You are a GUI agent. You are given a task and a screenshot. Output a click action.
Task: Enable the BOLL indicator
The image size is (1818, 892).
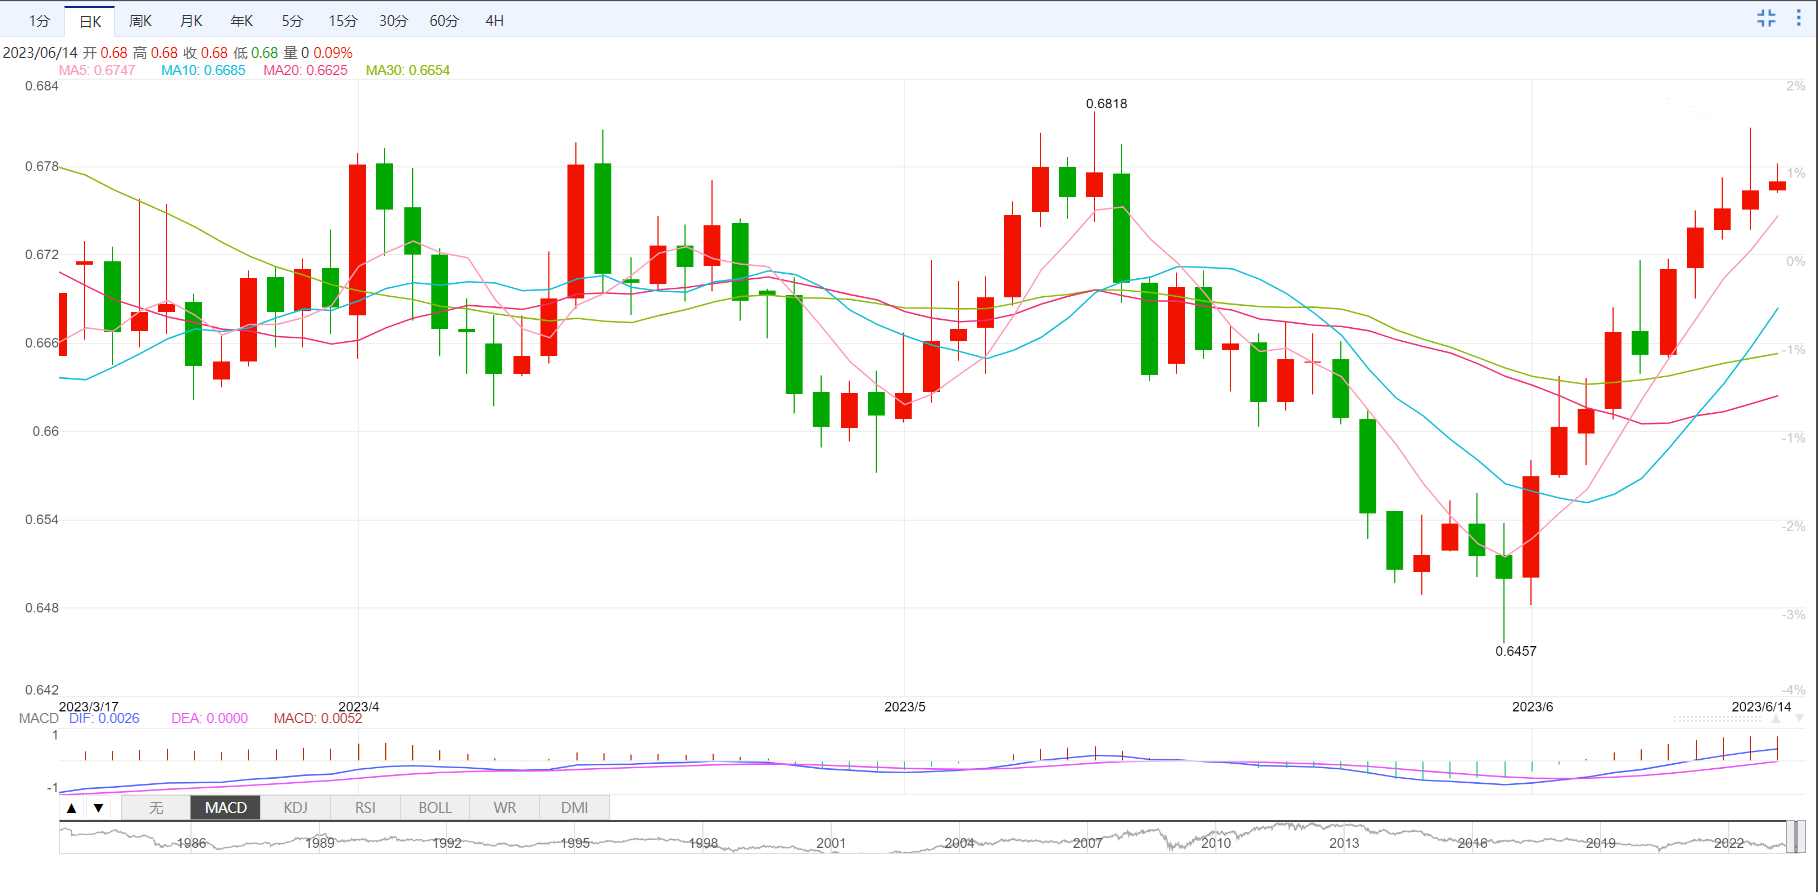[x=435, y=808]
